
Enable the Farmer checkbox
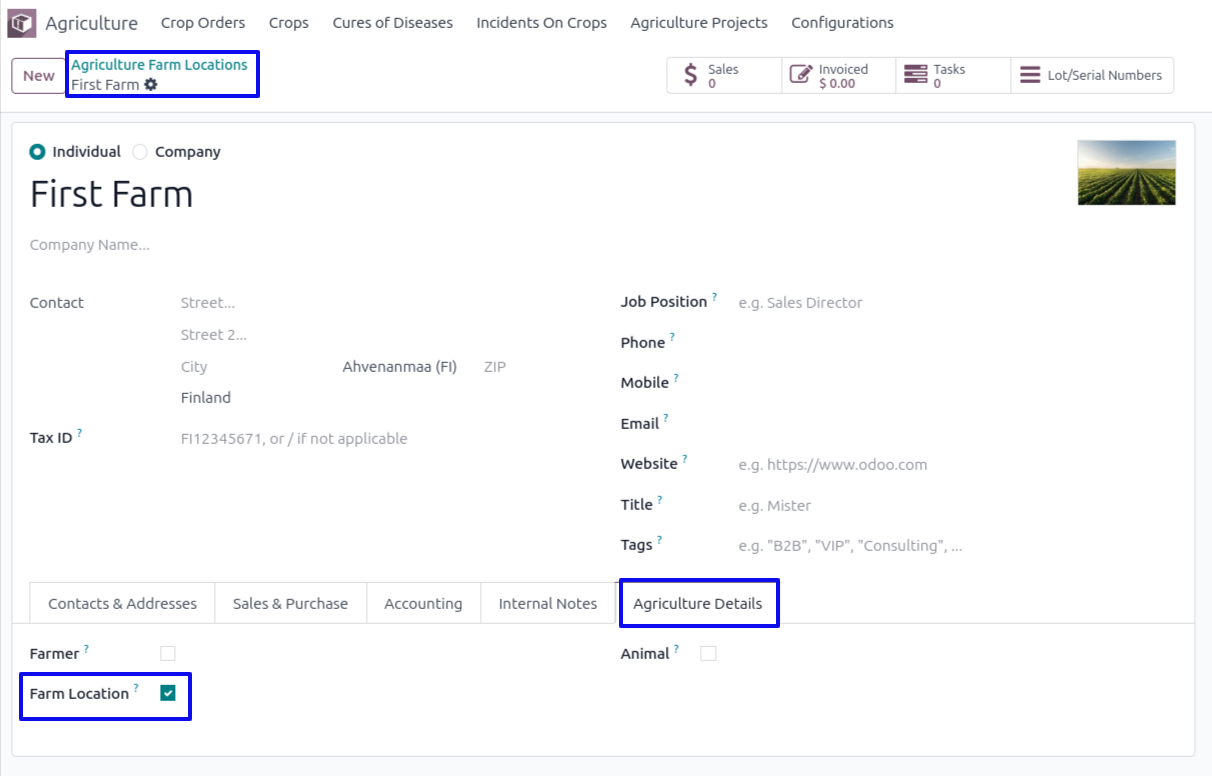[168, 654]
